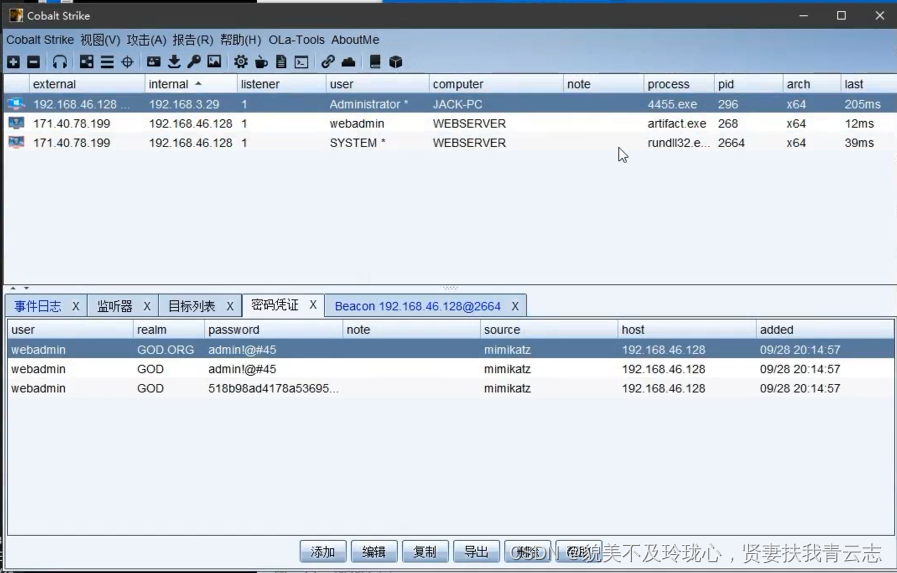The image size is (897, 573).
Task: Click the document Office macro icon
Action: coord(281,62)
